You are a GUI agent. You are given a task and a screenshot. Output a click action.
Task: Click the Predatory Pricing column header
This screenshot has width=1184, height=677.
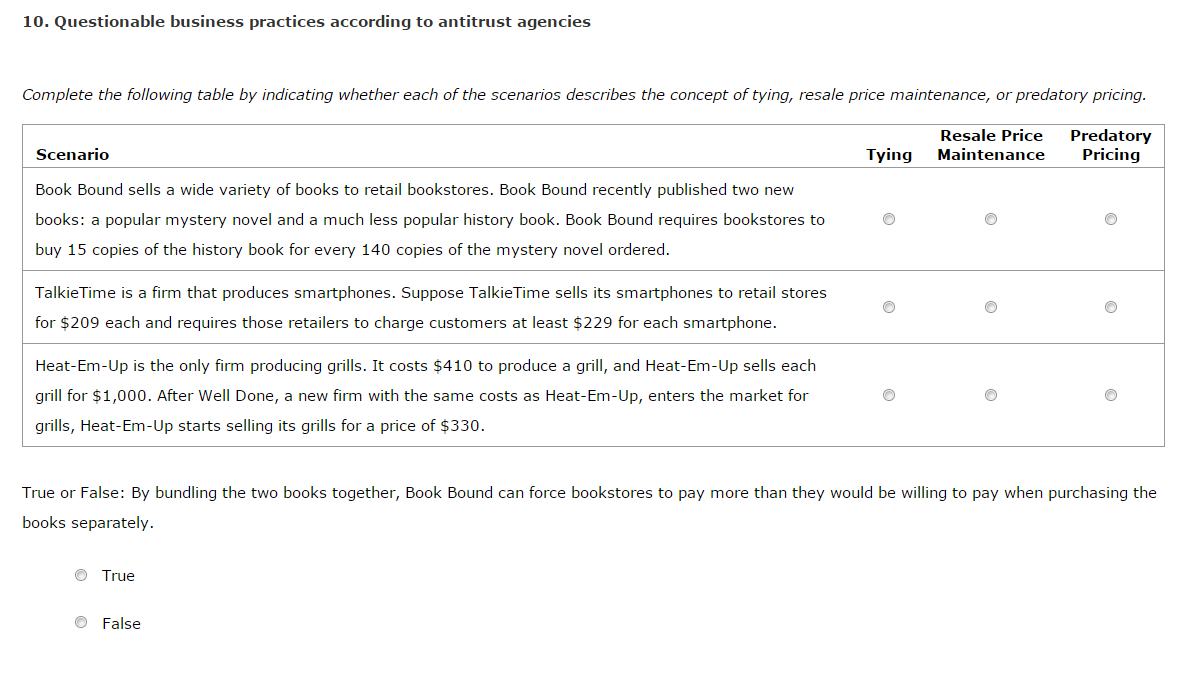pos(1110,145)
